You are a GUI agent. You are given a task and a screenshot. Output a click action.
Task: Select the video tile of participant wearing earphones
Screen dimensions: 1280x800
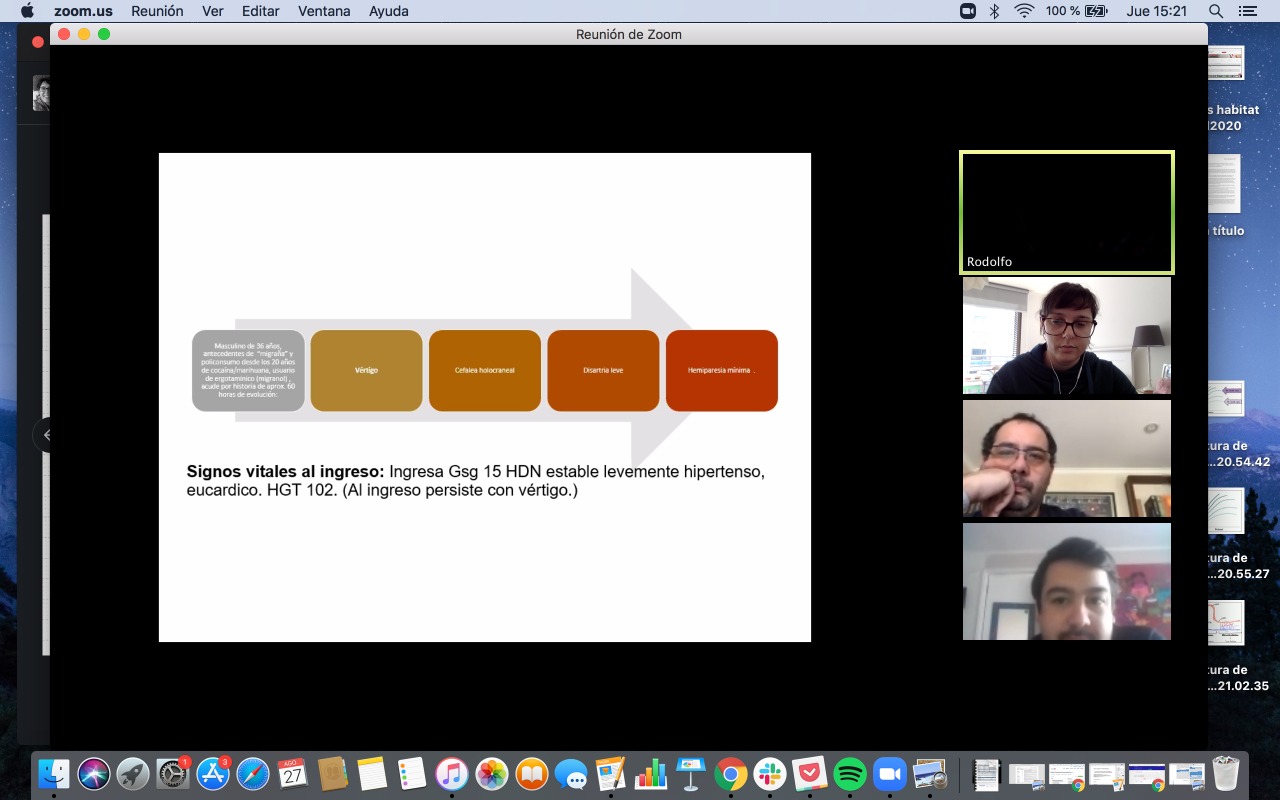click(1066, 335)
